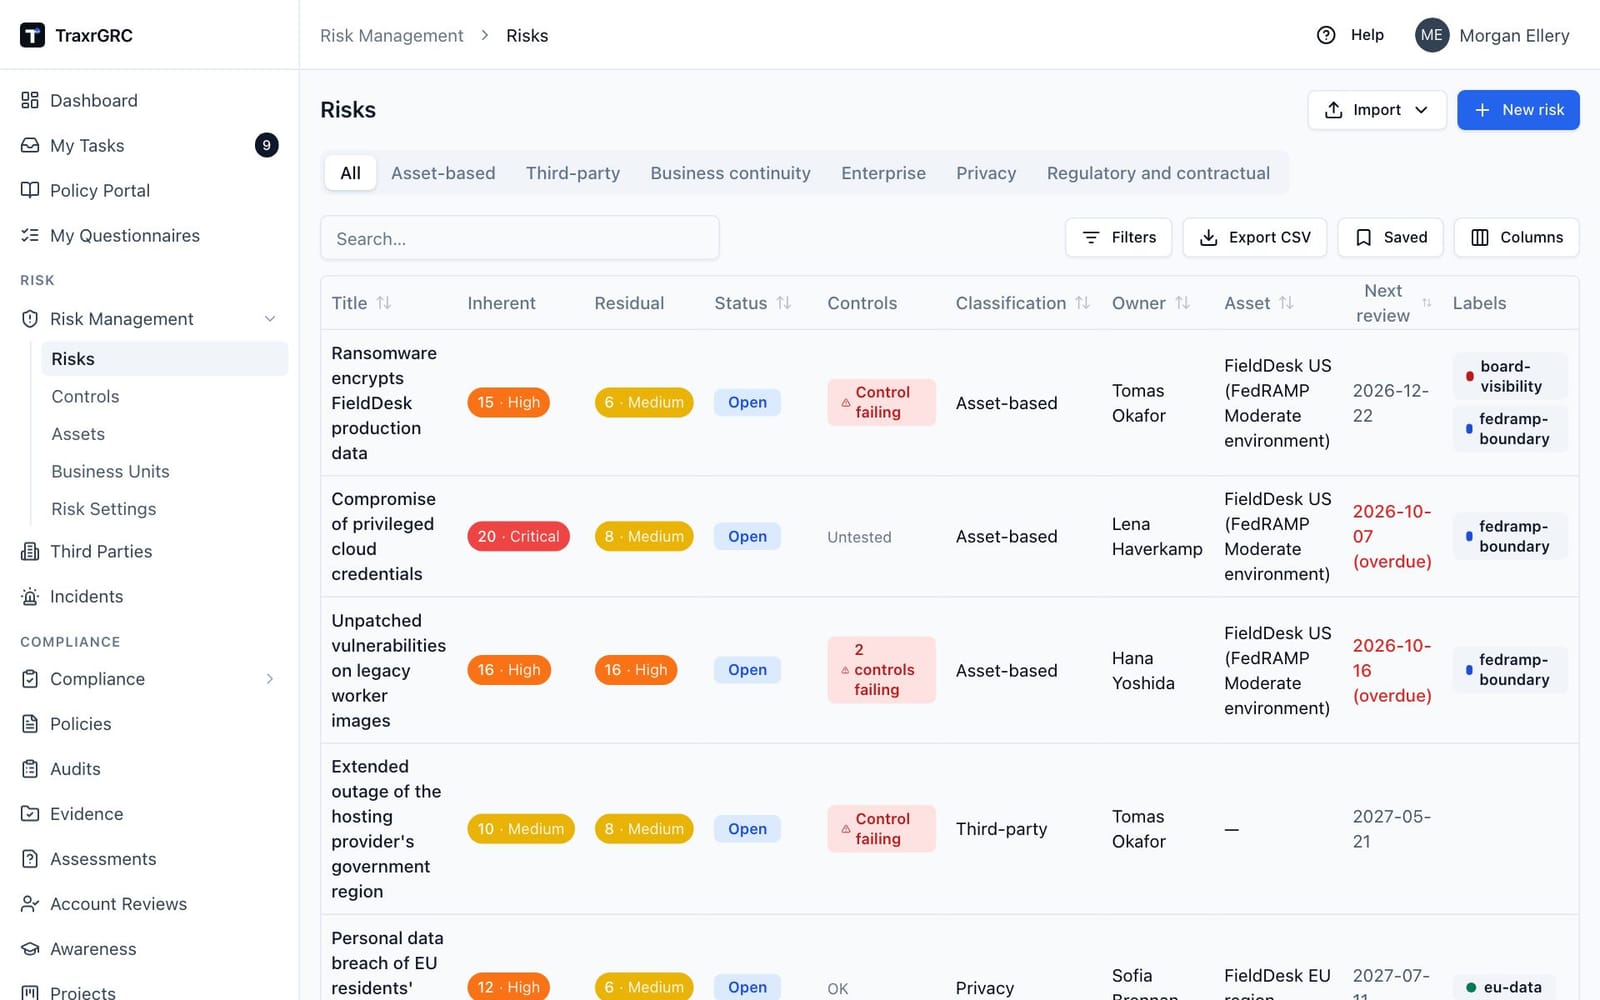Click the Assessments icon in sidebar
This screenshot has height=1000, width=1600.
click(30, 858)
